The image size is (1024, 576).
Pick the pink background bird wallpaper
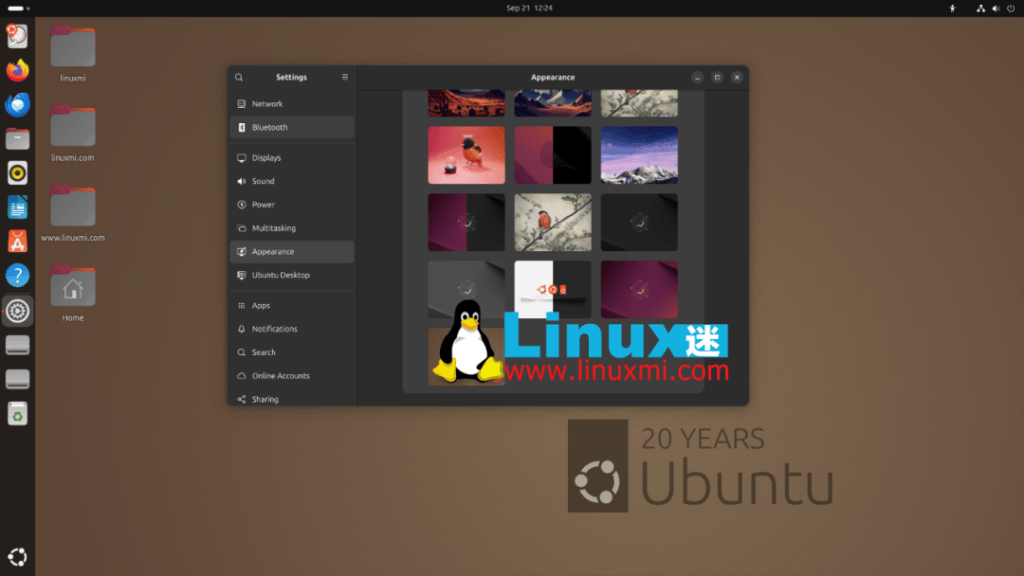466,155
